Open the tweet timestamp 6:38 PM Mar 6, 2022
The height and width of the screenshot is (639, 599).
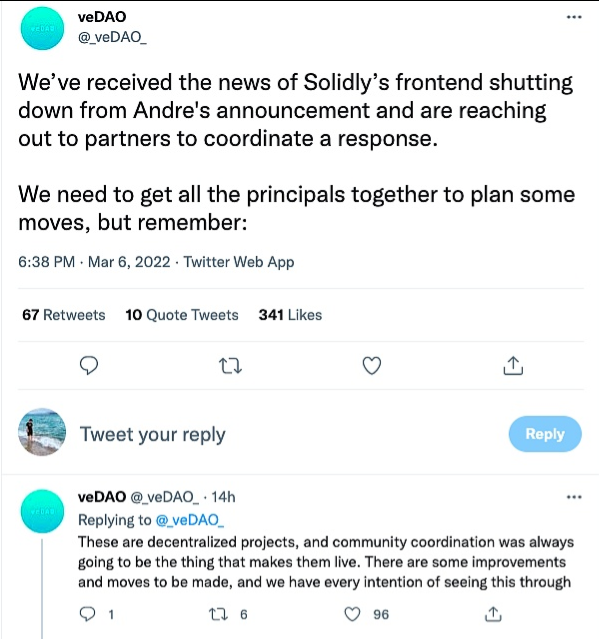94,262
